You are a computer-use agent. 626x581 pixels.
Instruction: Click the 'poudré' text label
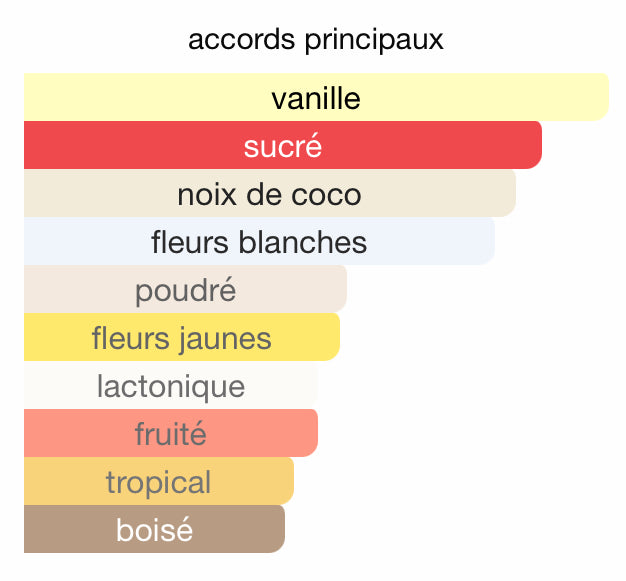tap(185, 290)
